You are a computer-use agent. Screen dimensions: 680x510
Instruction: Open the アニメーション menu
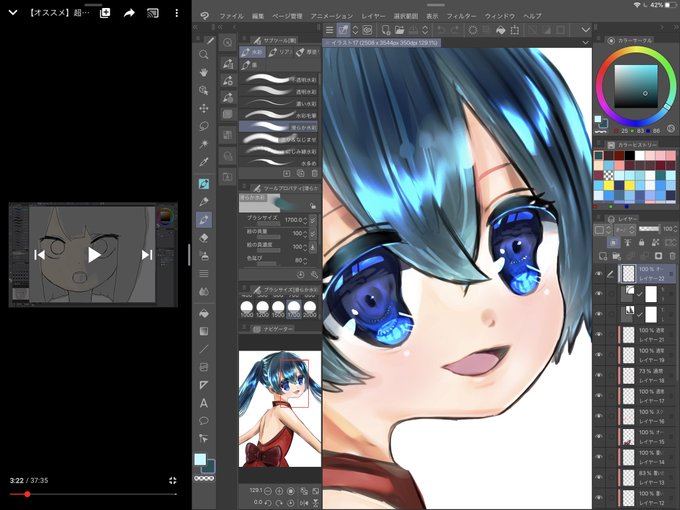[x=332, y=16]
